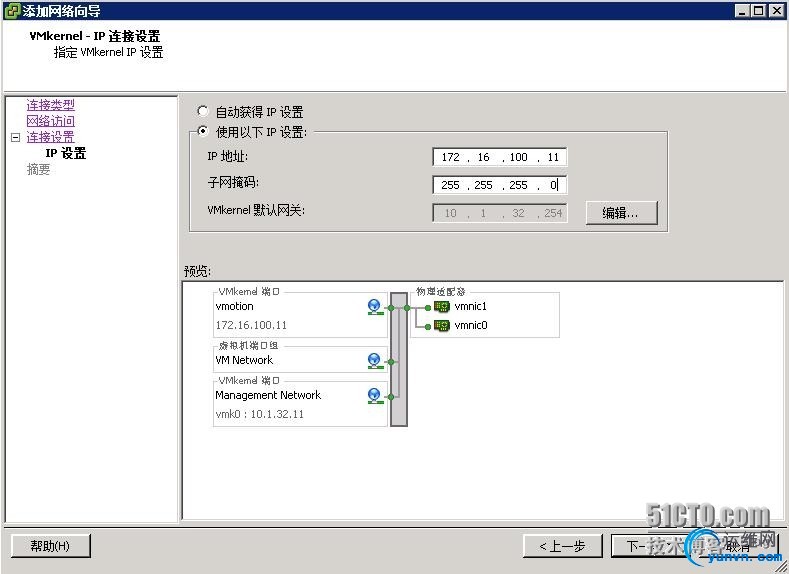Screen dimensions: 789x574
Task: Minimize the add network wizard window
Action: [741, 11]
